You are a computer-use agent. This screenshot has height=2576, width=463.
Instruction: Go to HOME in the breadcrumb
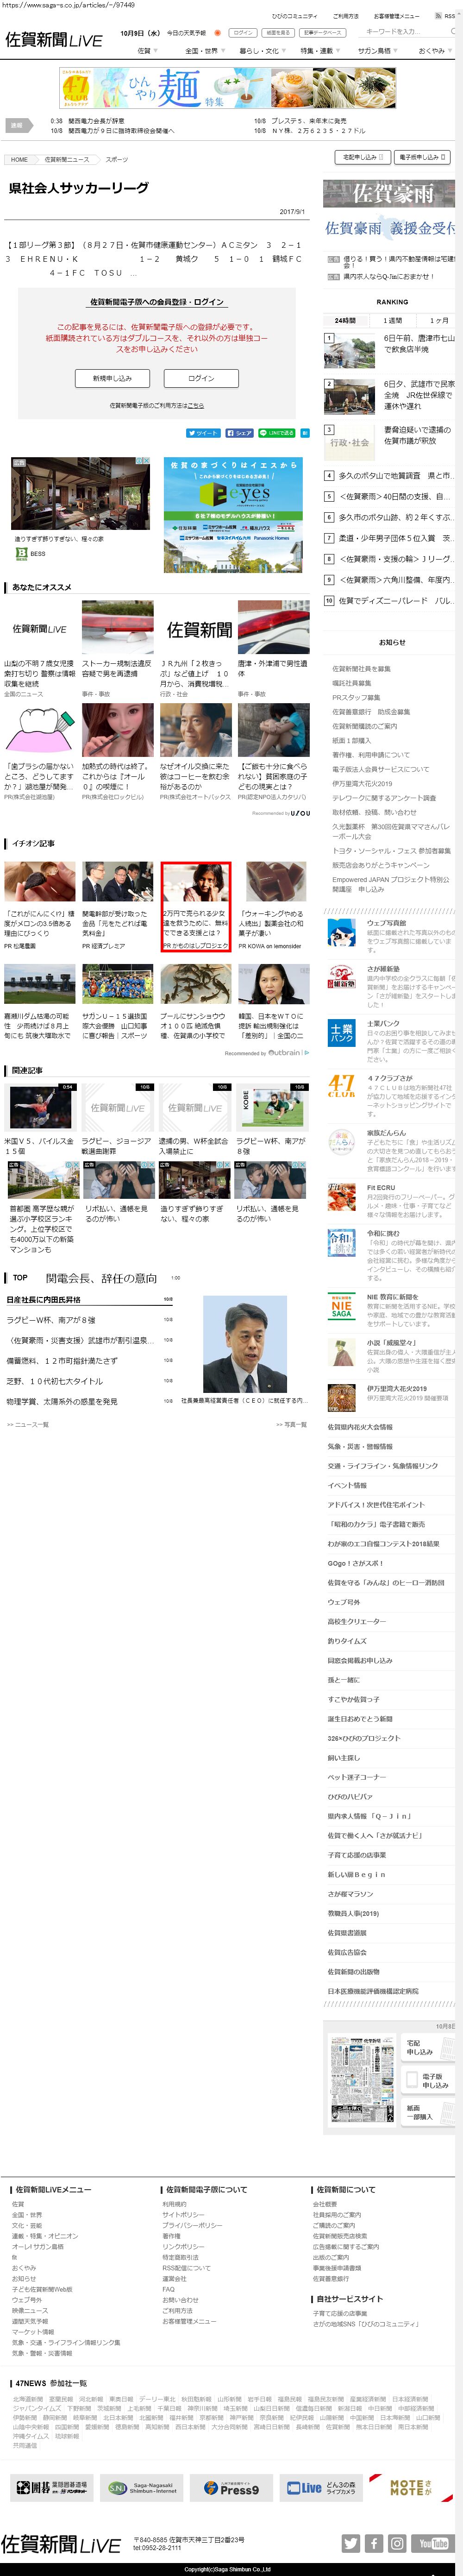tap(19, 159)
